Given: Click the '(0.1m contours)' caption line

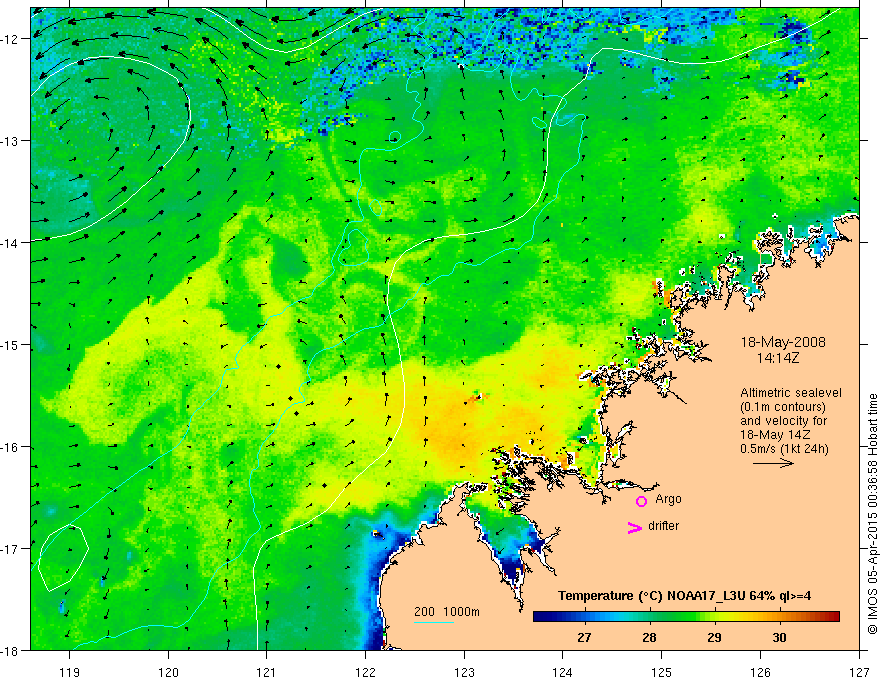Looking at the screenshot, I should tap(783, 407).
